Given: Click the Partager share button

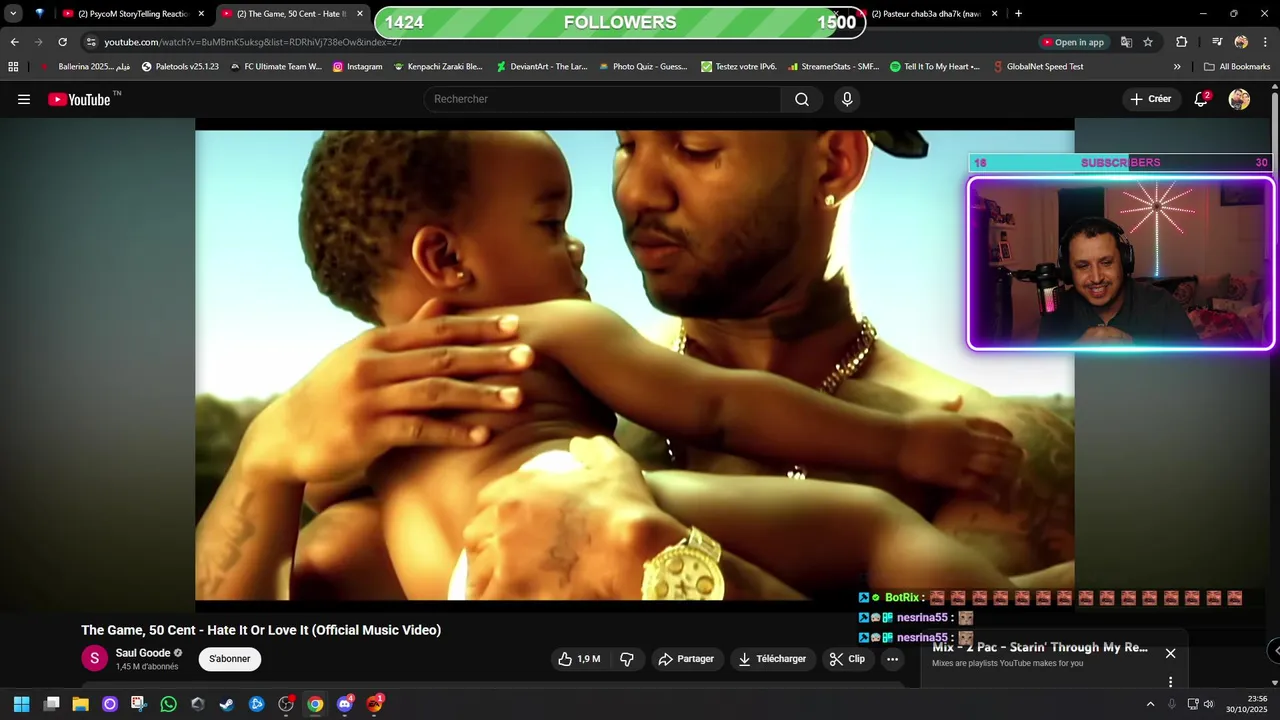Looking at the screenshot, I should pos(686,659).
